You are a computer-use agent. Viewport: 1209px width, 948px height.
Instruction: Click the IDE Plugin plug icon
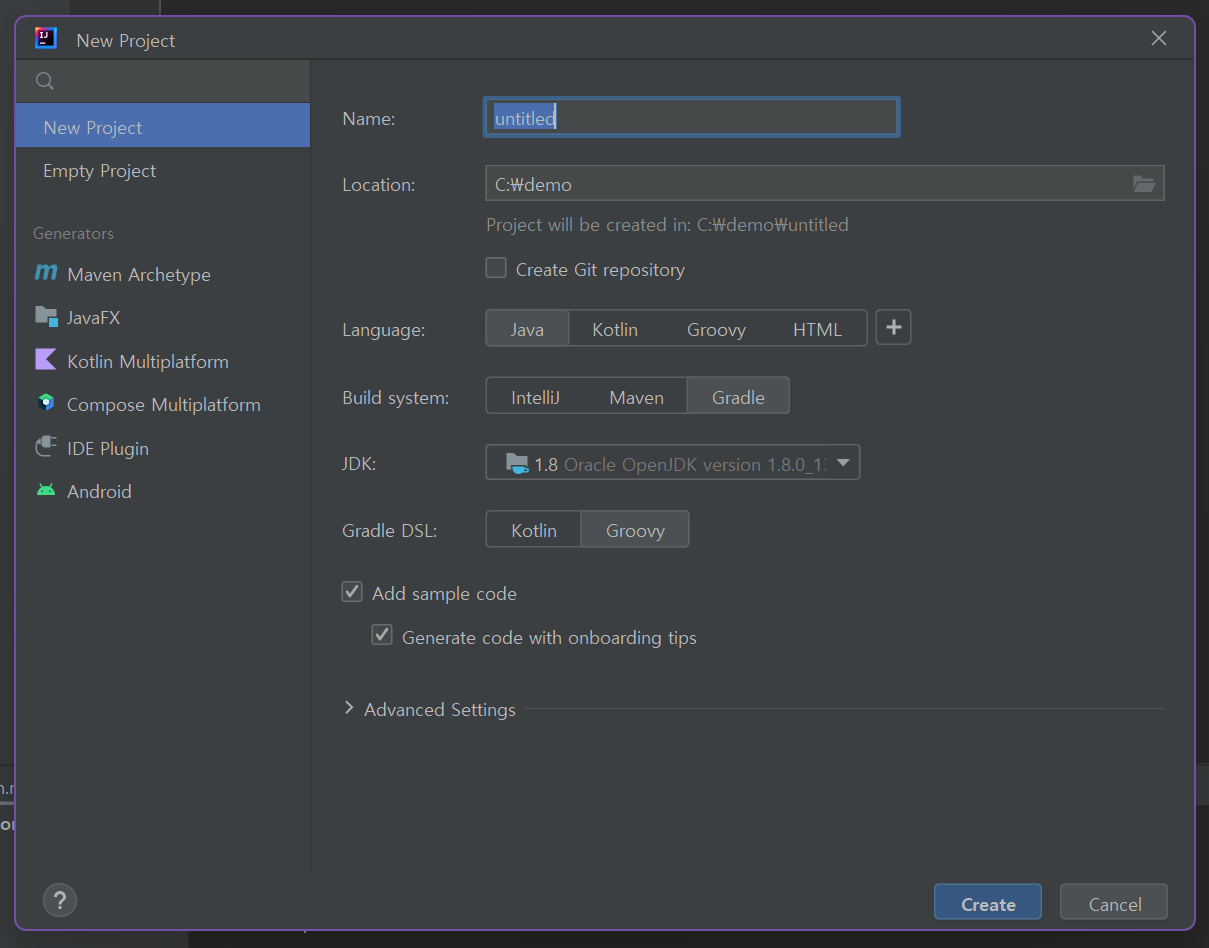point(46,447)
